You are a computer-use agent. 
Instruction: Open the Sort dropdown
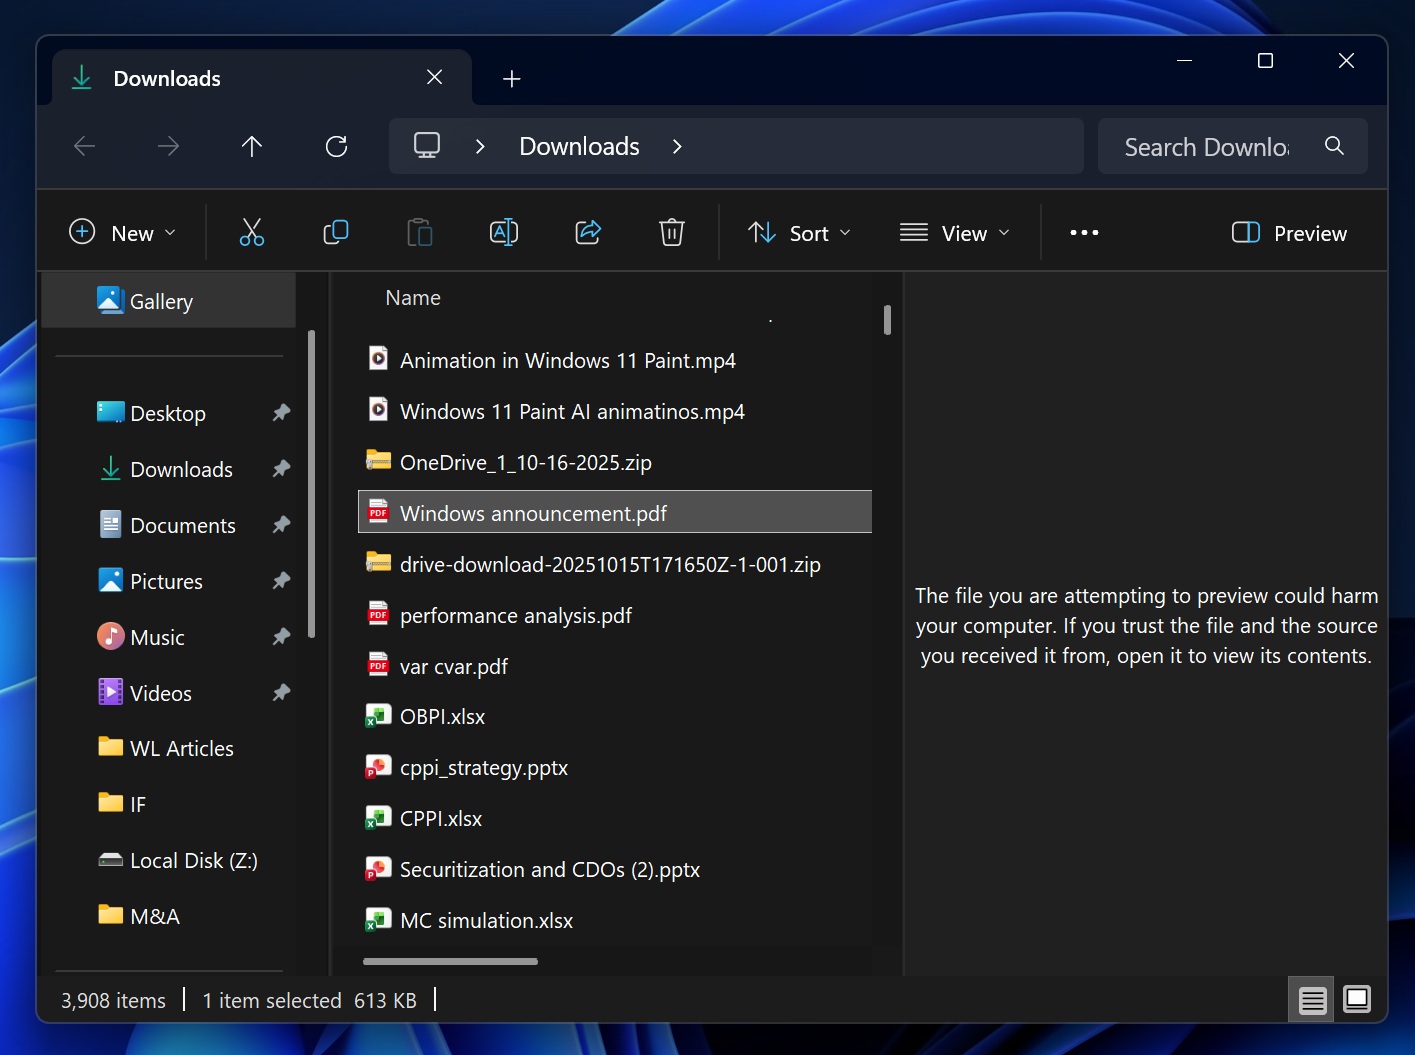point(798,232)
